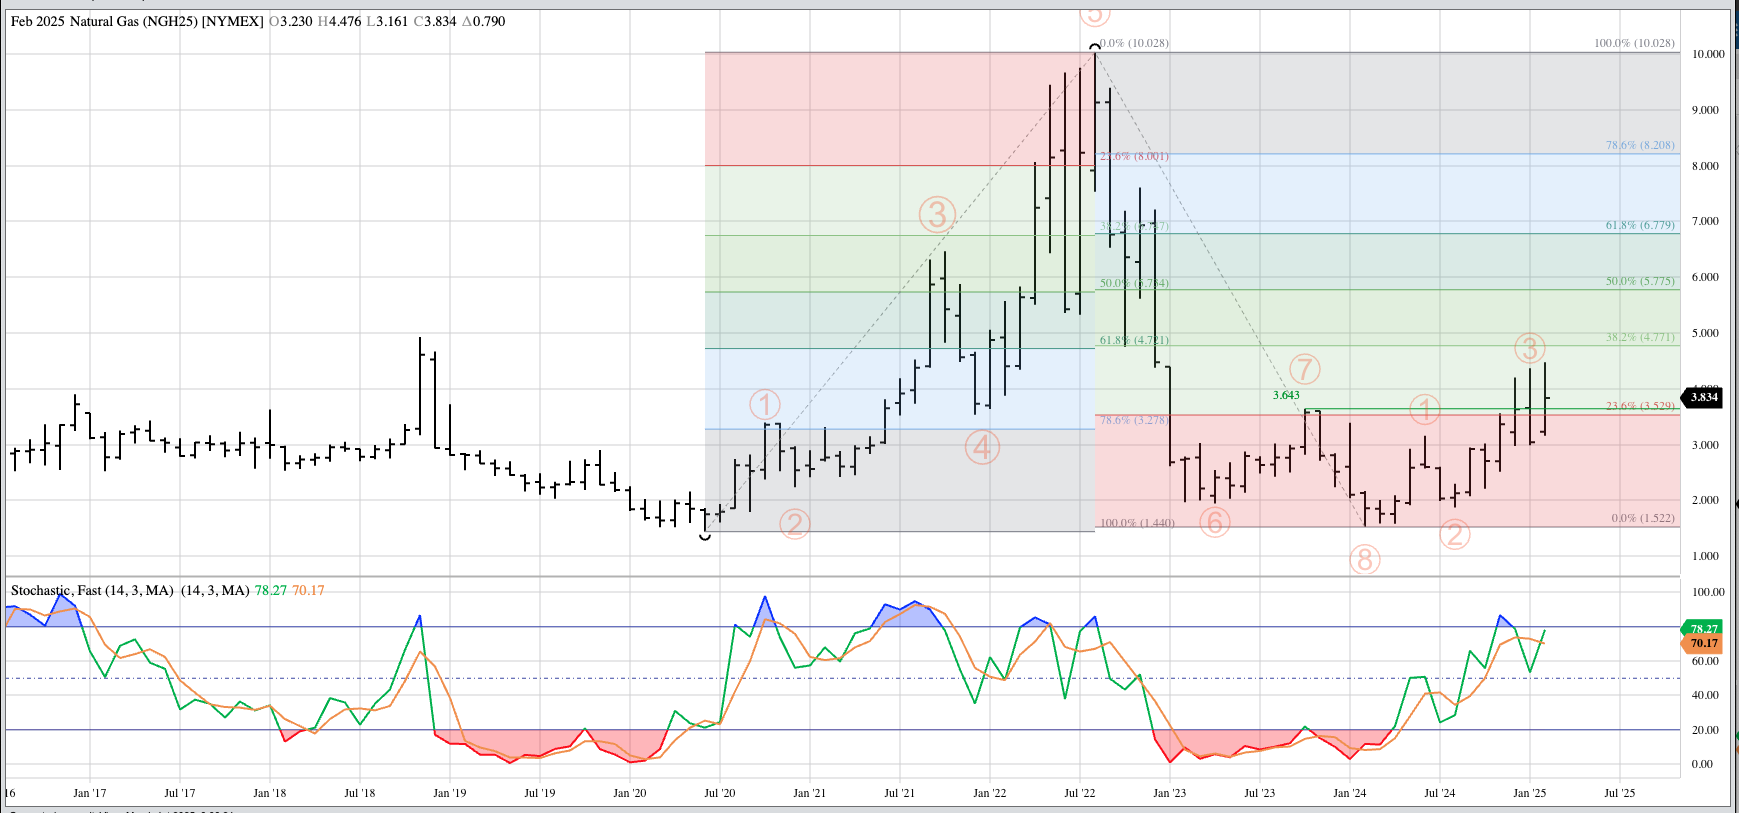
Task: Click the circled 8 marker below the 2024 low
Action: (x=1365, y=560)
